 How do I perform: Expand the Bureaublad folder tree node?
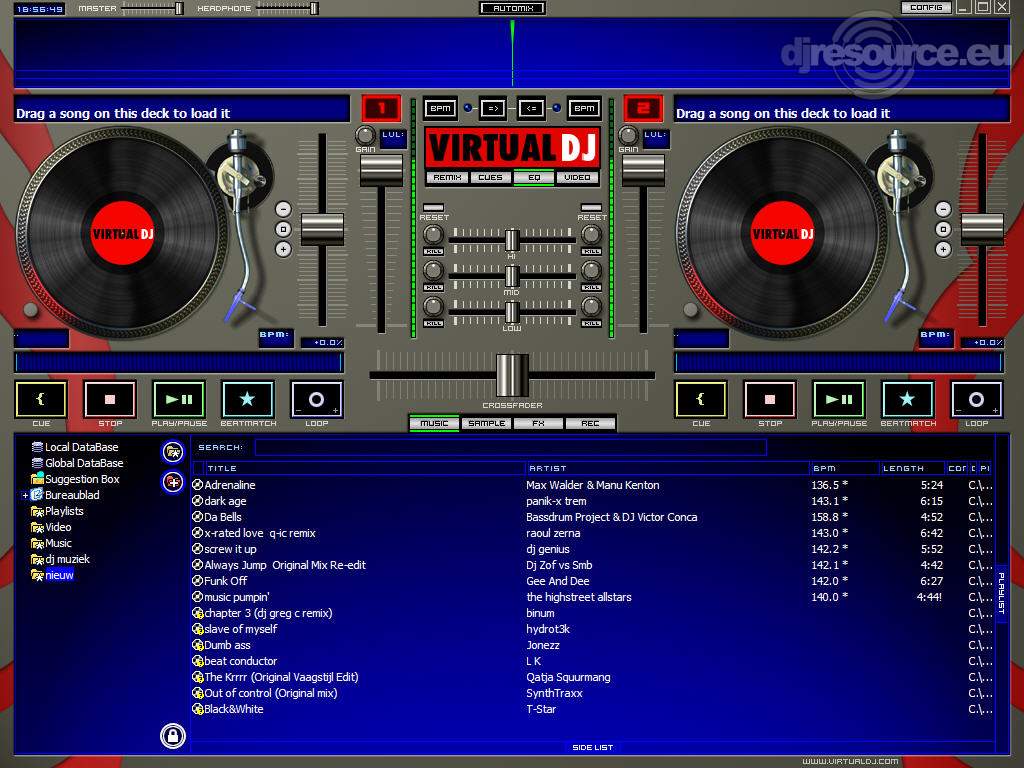25,496
